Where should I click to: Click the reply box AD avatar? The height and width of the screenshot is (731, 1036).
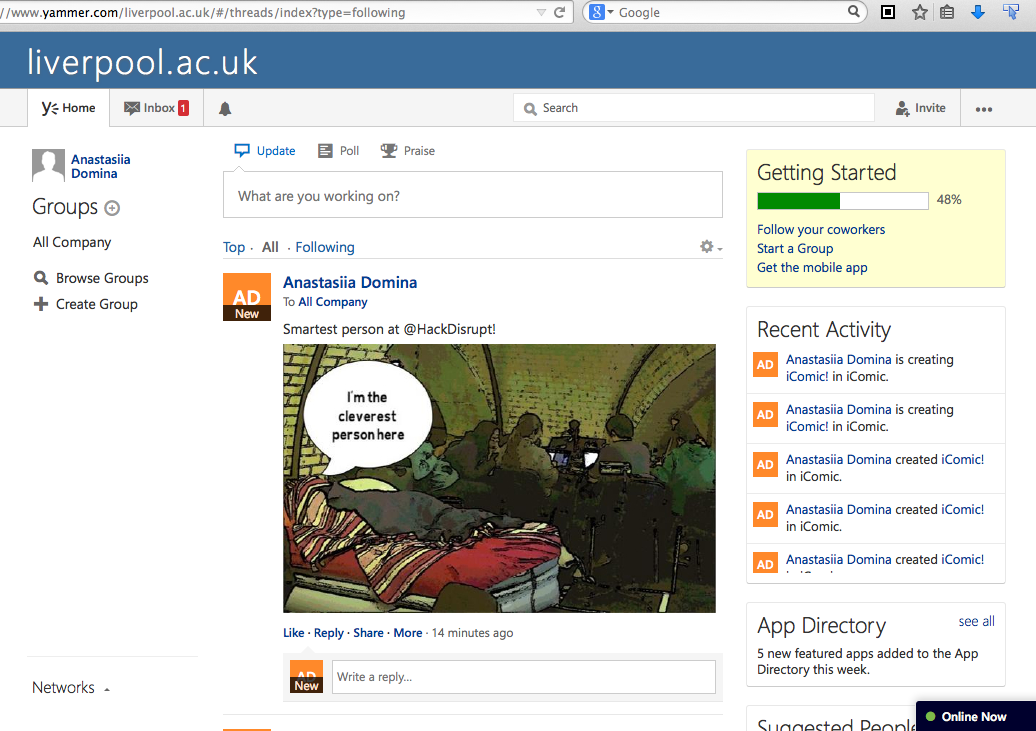pyautogui.click(x=306, y=676)
